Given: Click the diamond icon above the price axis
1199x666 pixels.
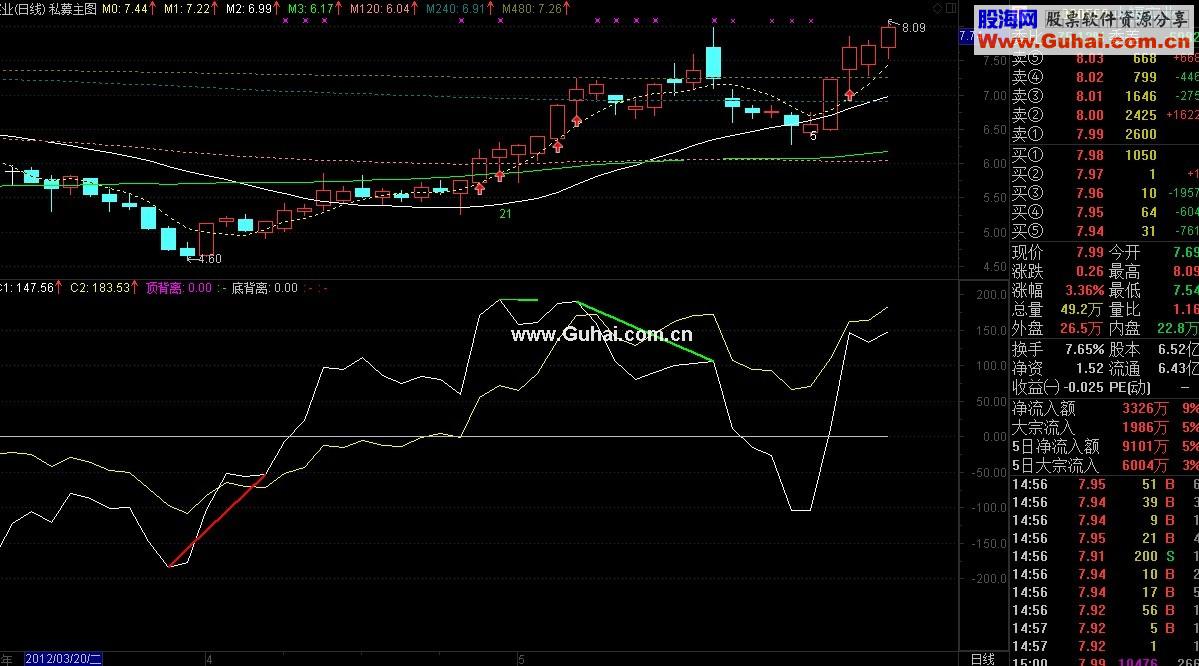Looking at the screenshot, I should tap(938, 8).
